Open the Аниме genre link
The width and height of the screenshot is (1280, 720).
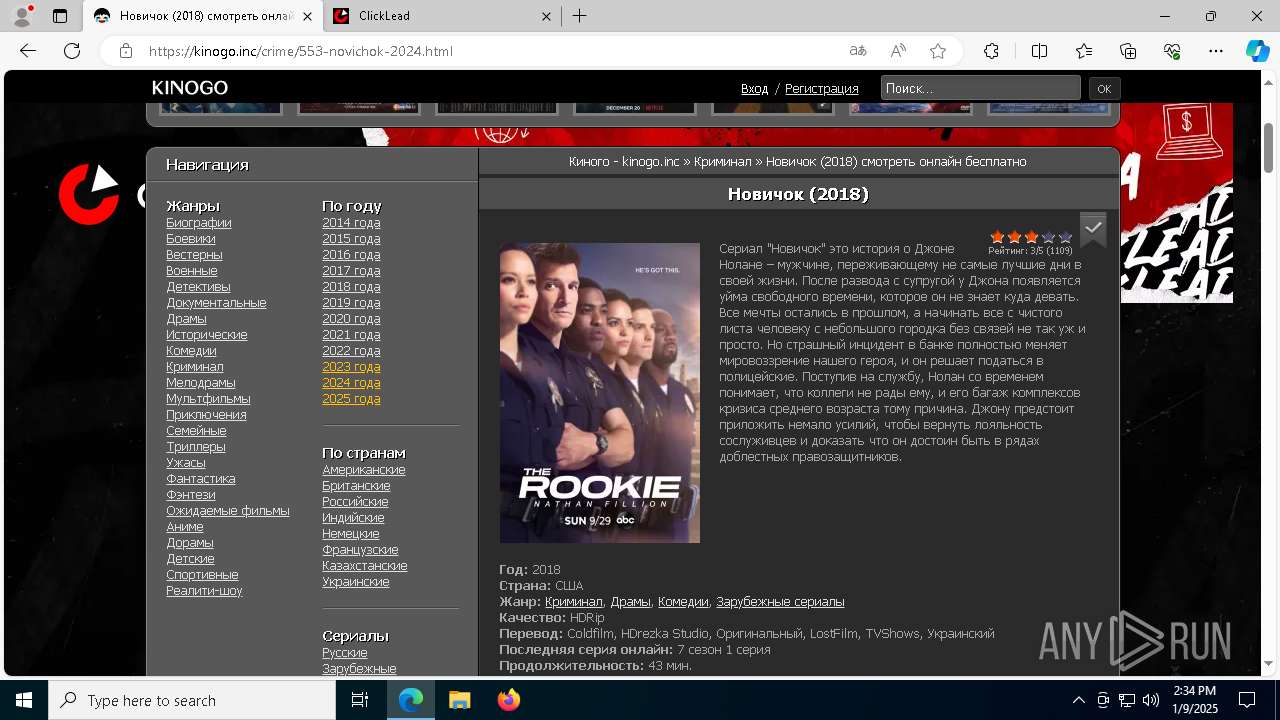point(185,527)
